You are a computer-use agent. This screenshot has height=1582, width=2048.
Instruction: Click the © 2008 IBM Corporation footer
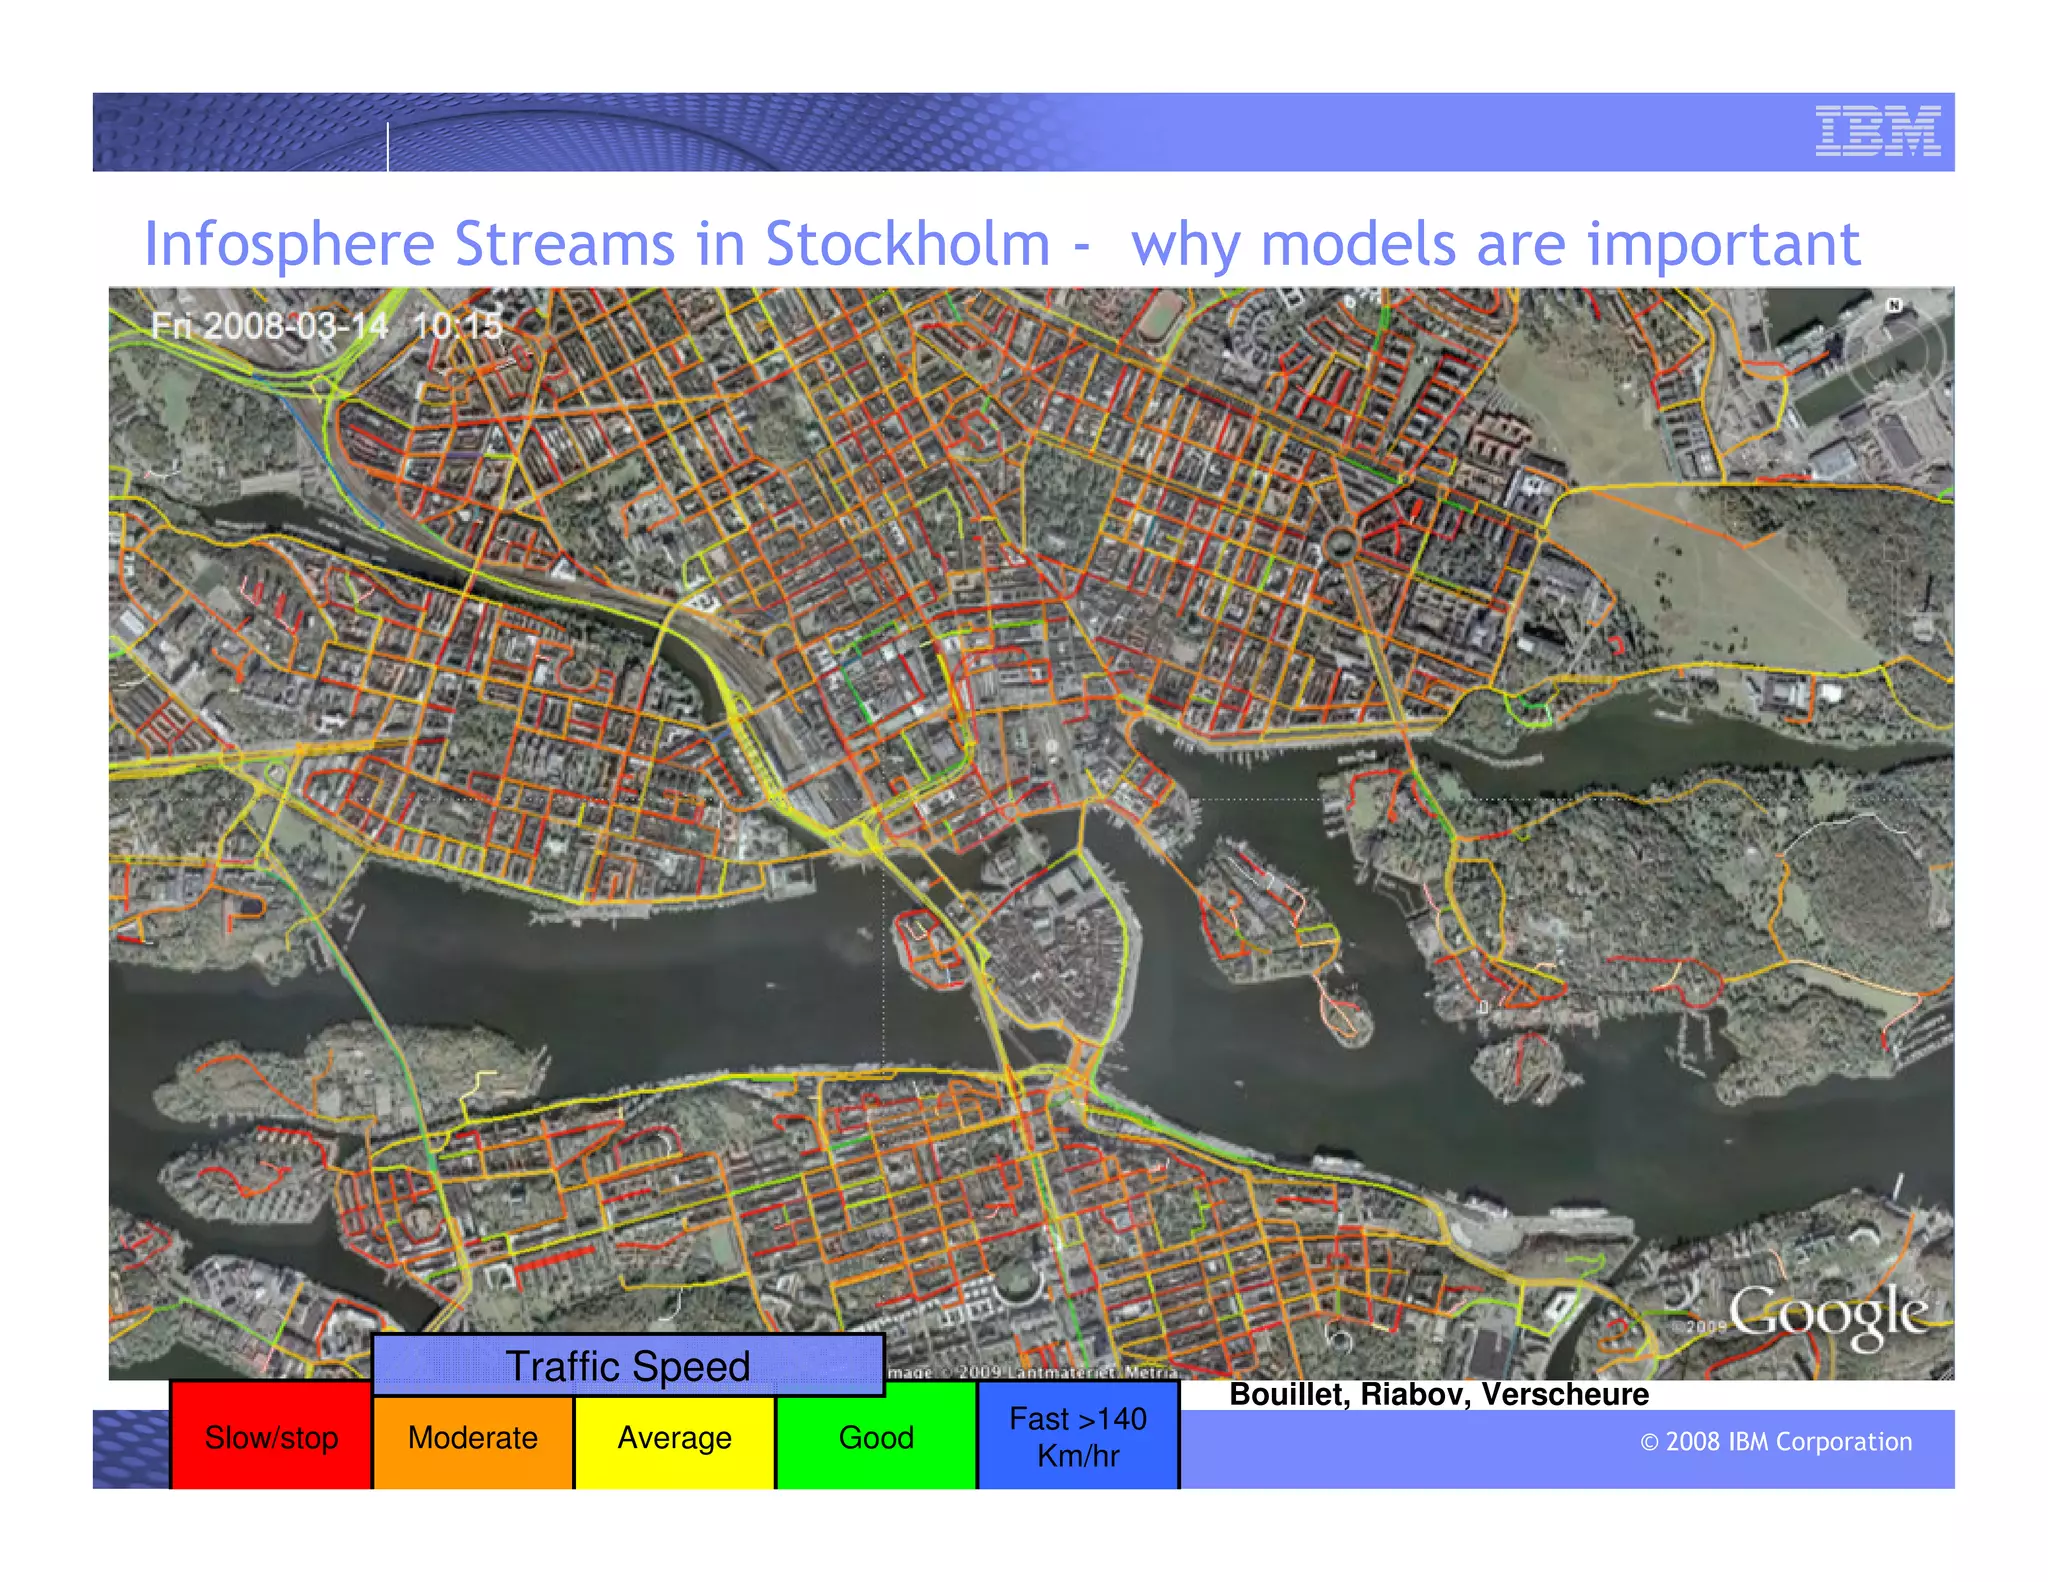coord(1776,1442)
